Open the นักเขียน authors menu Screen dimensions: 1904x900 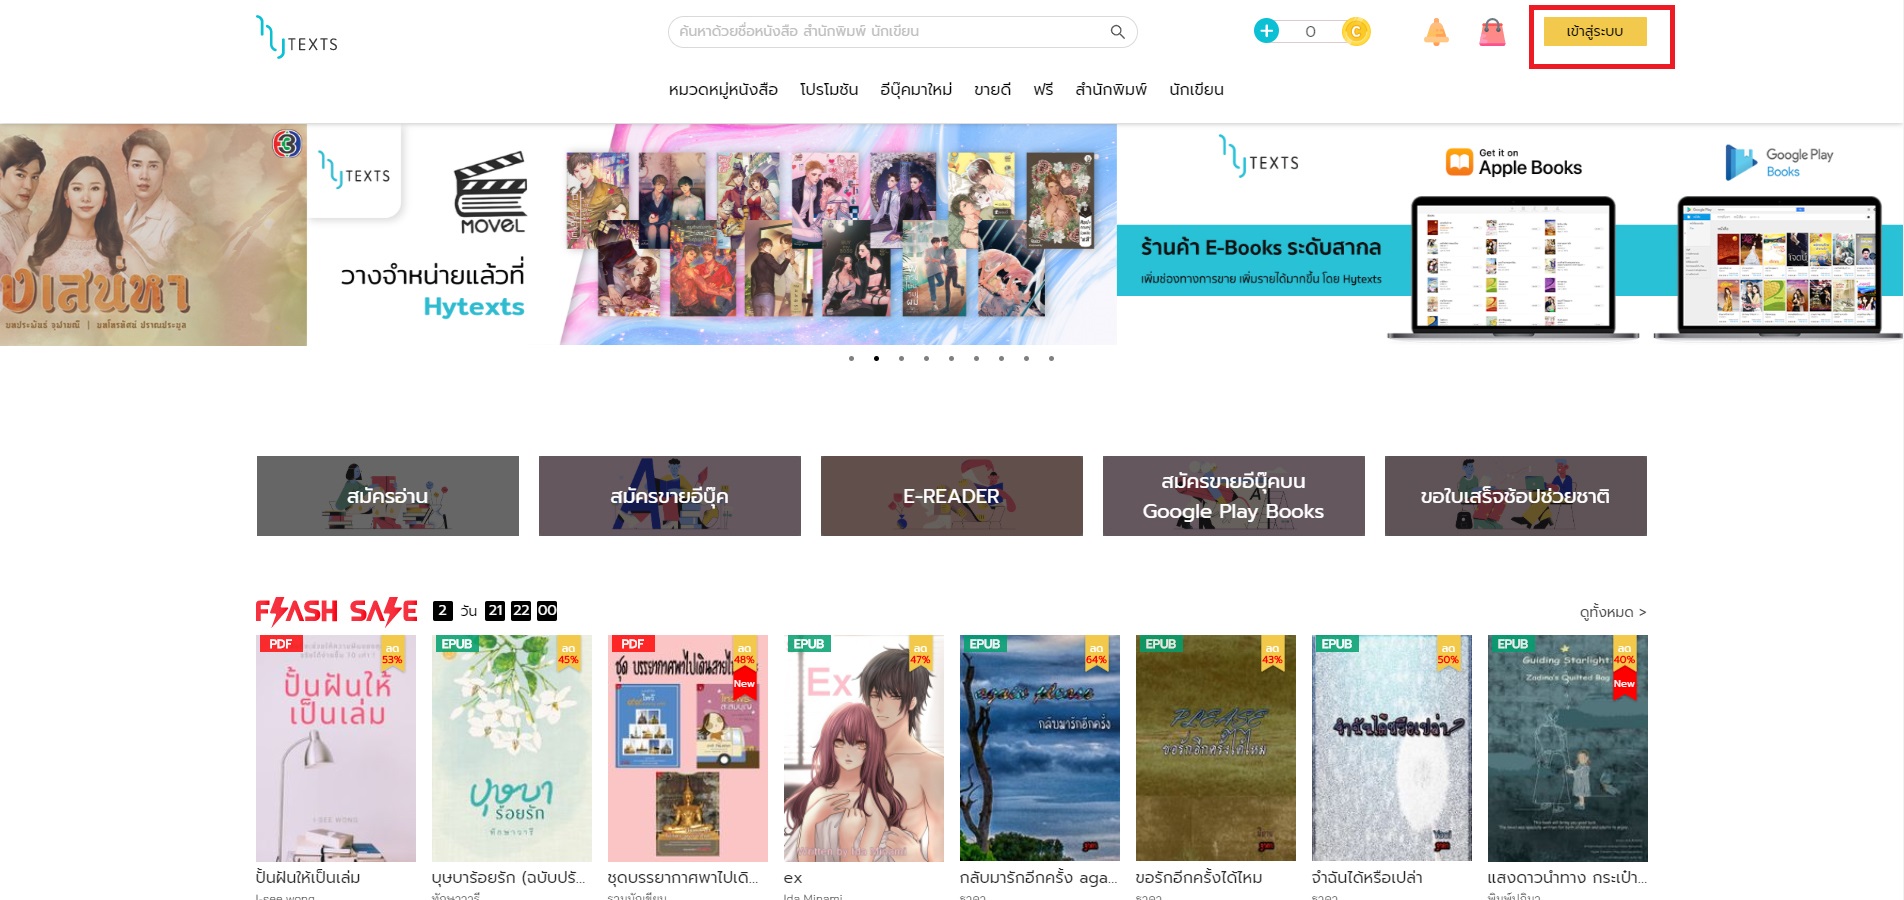tap(1197, 89)
